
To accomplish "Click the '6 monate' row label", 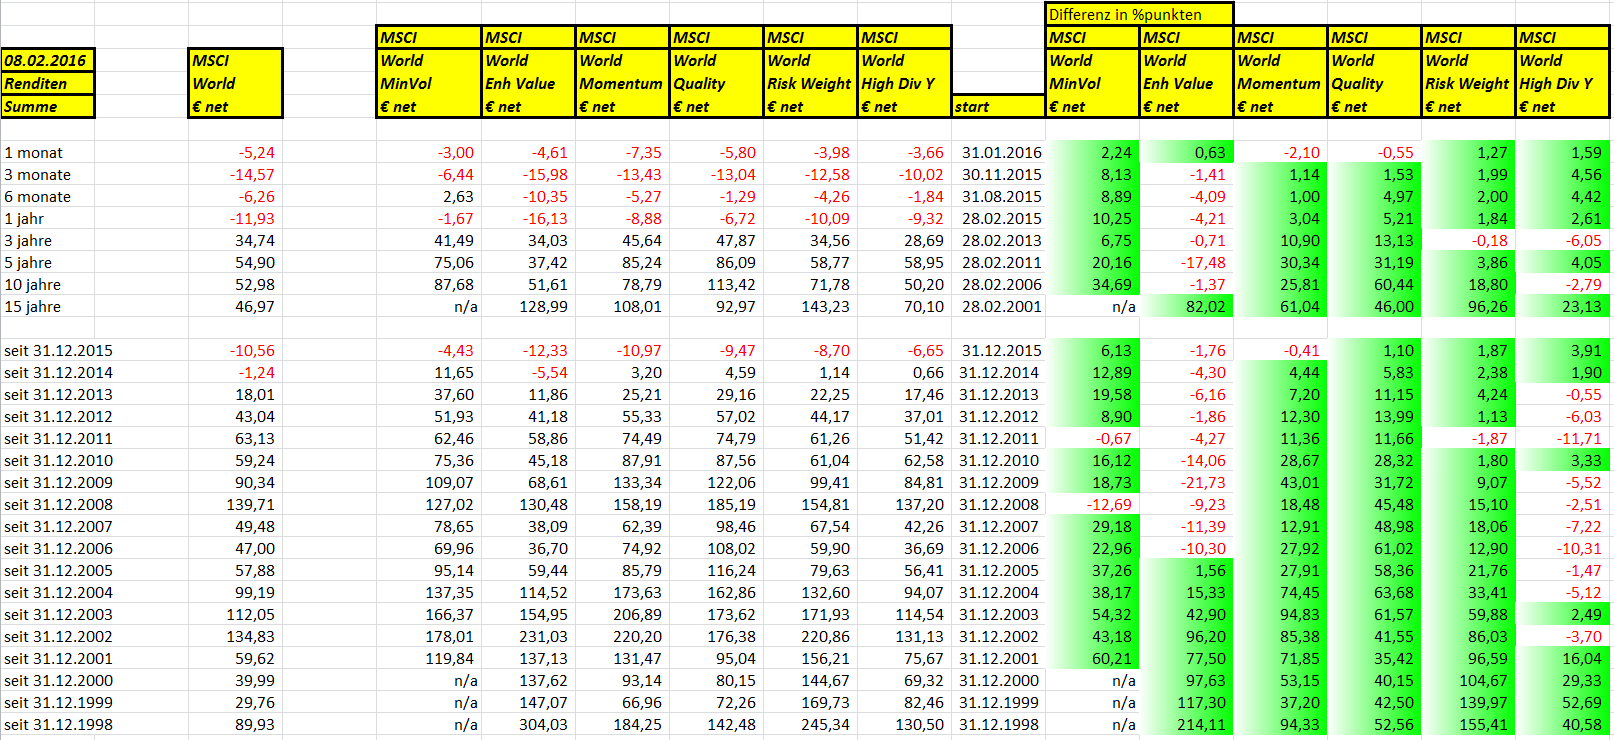I will (38, 197).
